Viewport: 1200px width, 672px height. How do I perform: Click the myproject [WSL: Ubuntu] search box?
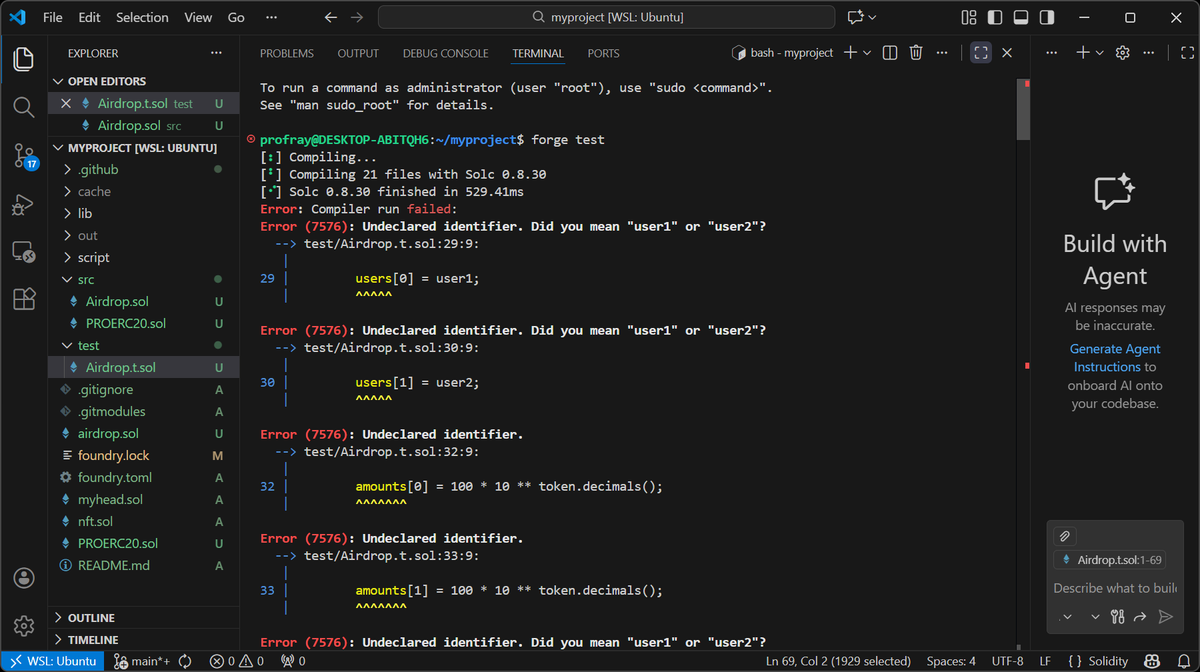pyautogui.click(x=606, y=17)
